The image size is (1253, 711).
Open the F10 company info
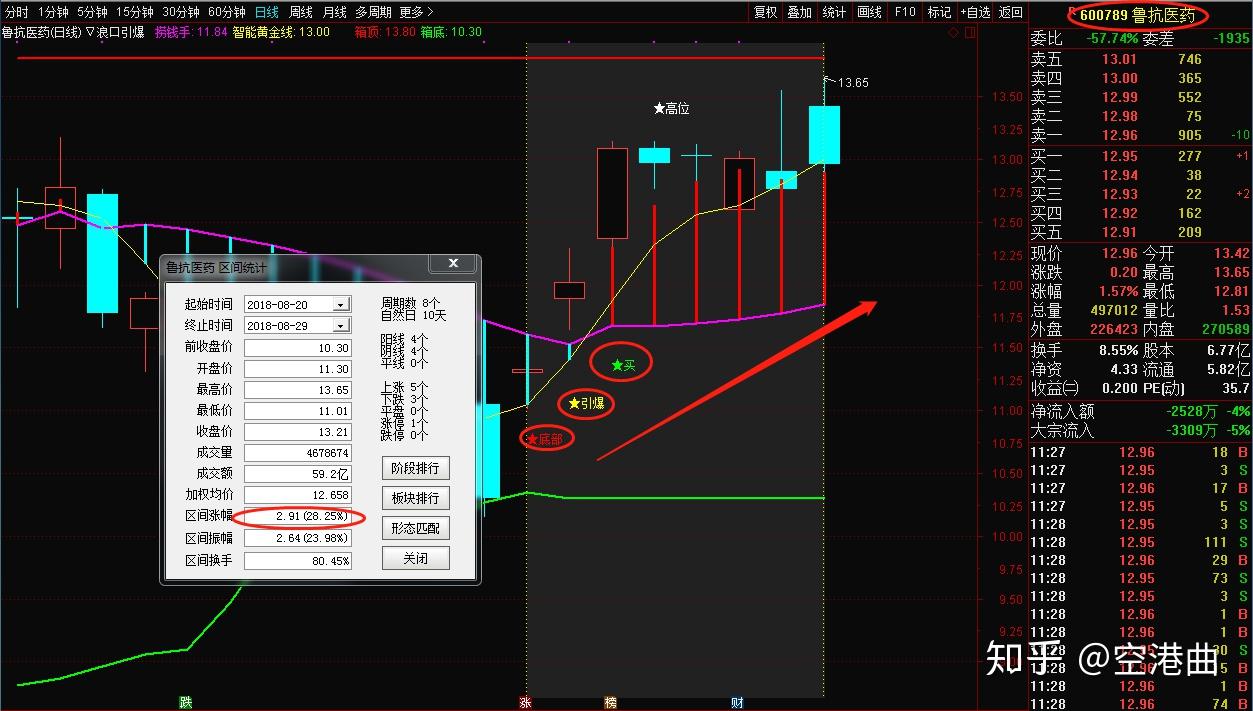[905, 12]
